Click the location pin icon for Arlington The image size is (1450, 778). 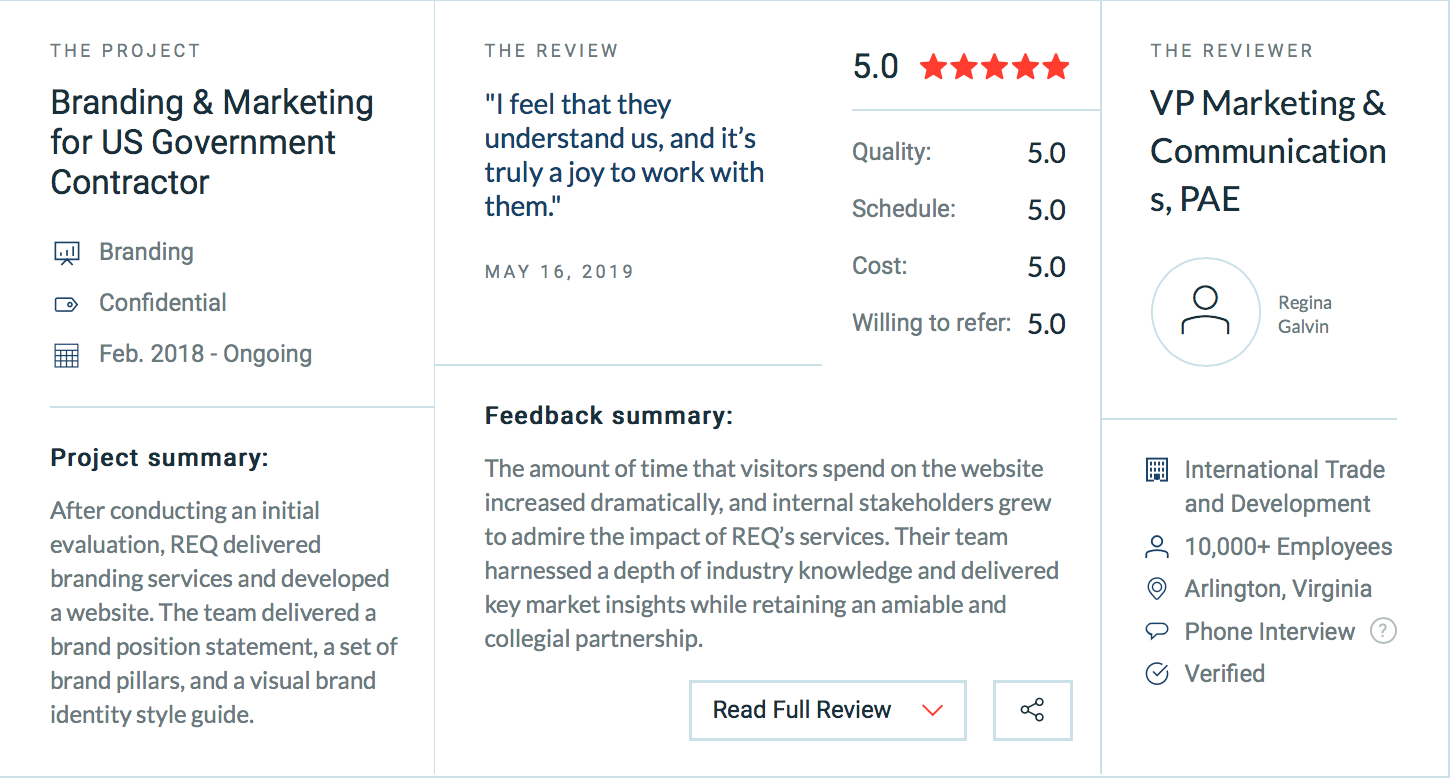[x=1156, y=589]
